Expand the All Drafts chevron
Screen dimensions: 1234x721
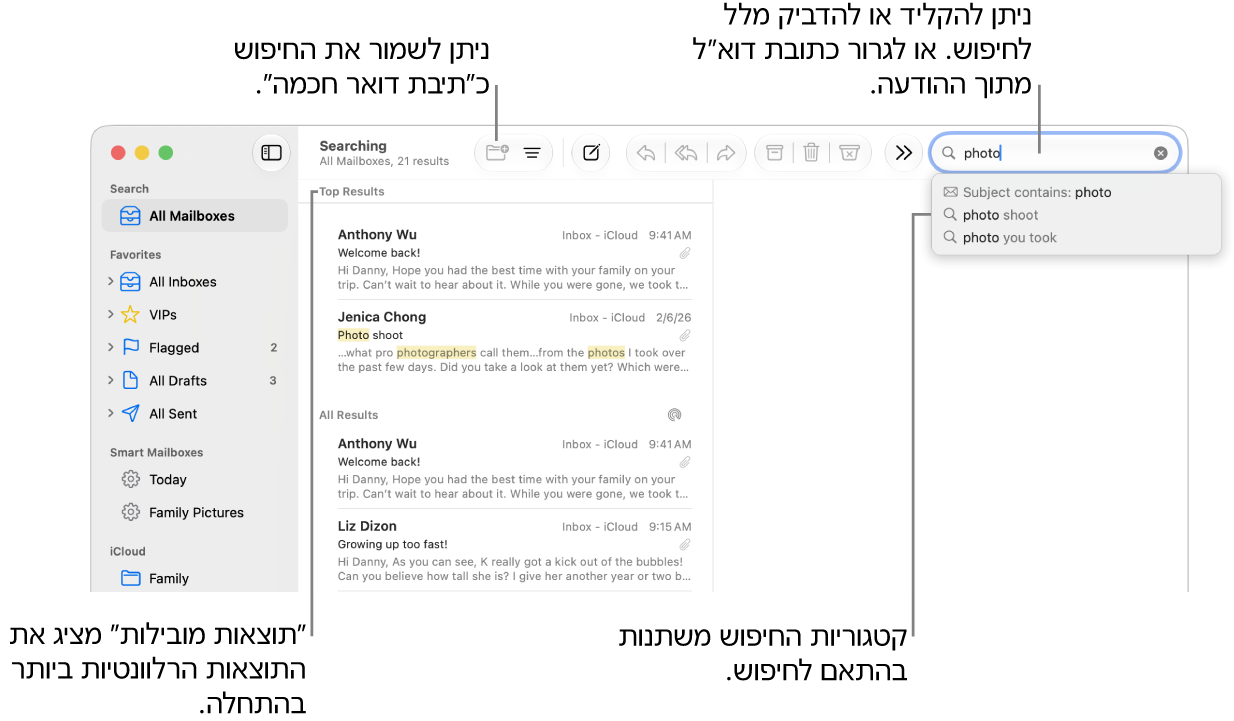(x=111, y=381)
